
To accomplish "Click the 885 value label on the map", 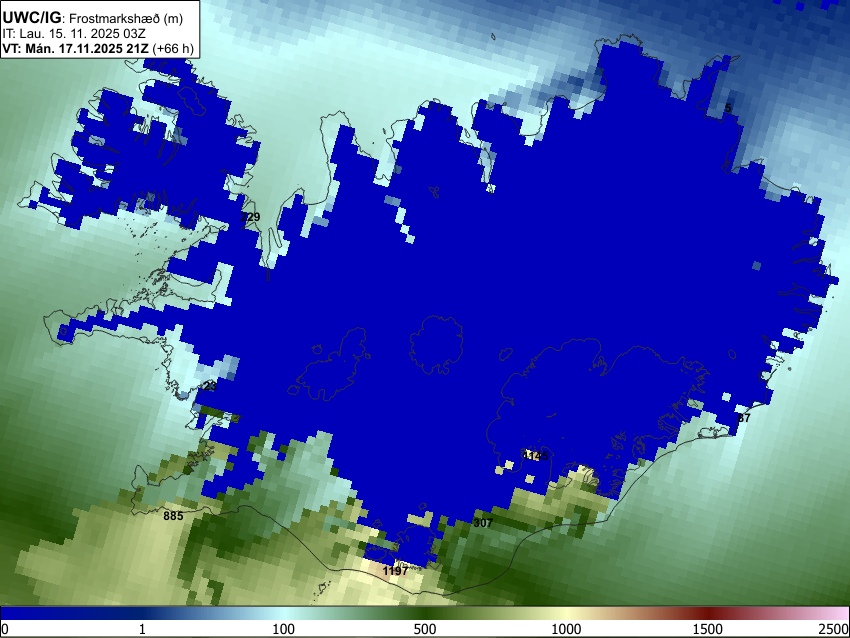I will pos(173,516).
